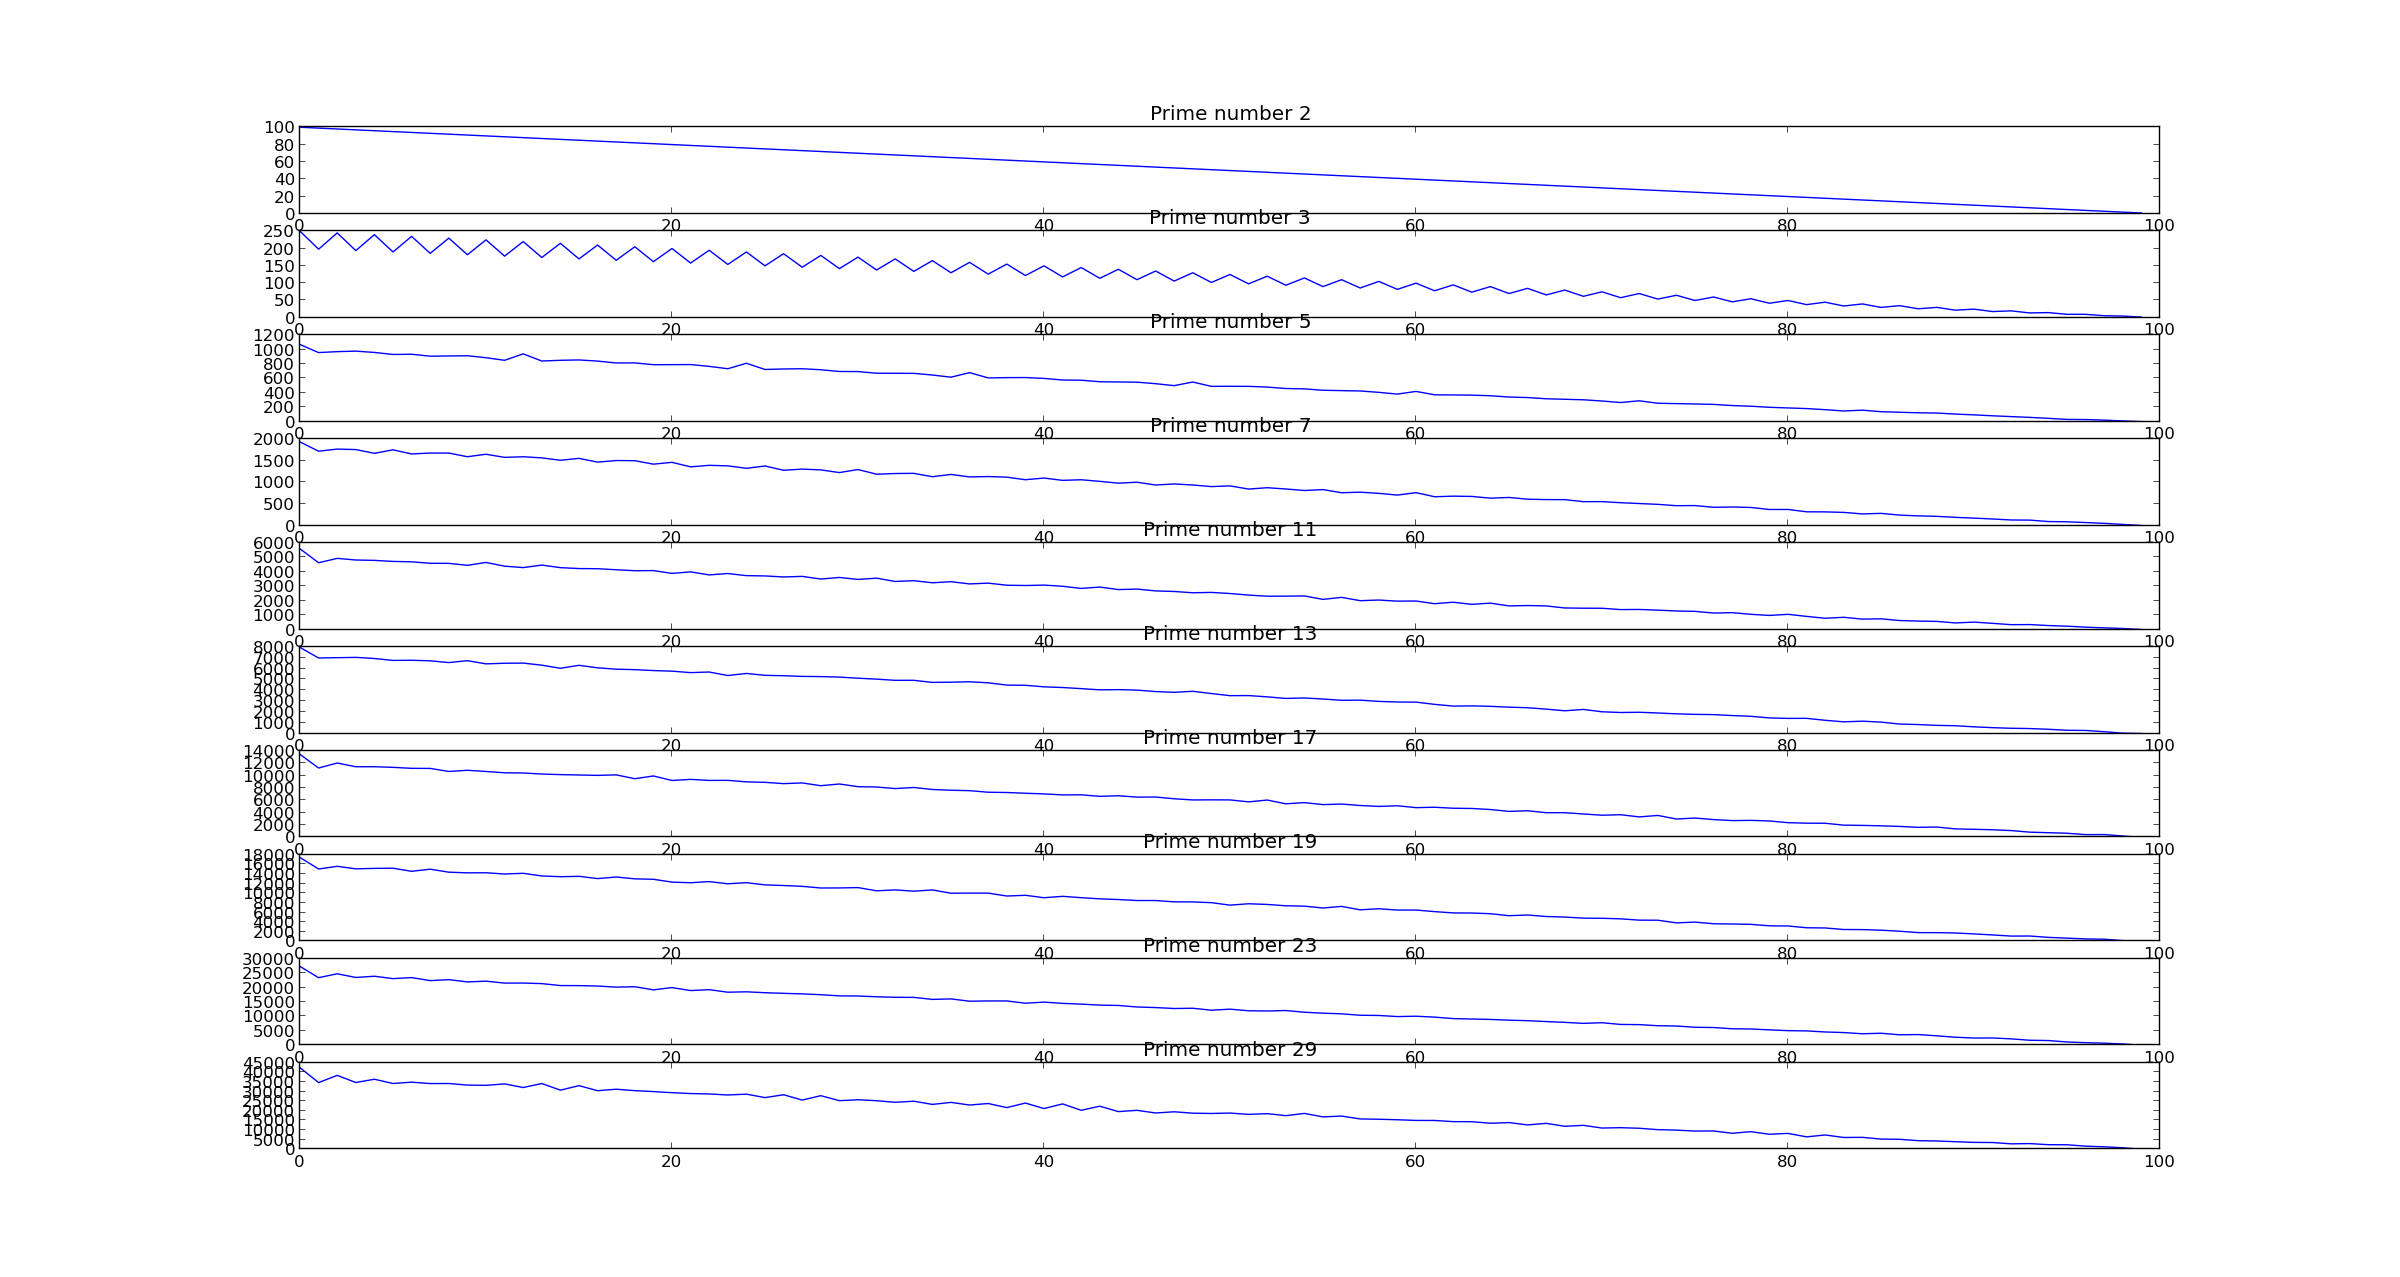Click y-axis label 5000 in Prime number 13 plot

coord(275,680)
